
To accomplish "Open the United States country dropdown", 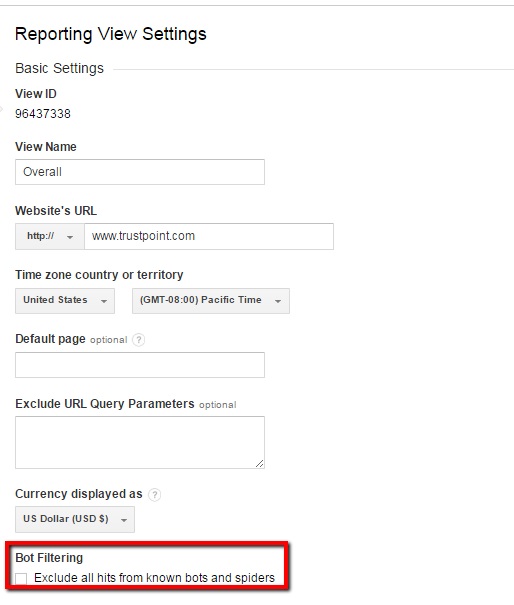I will (65, 301).
